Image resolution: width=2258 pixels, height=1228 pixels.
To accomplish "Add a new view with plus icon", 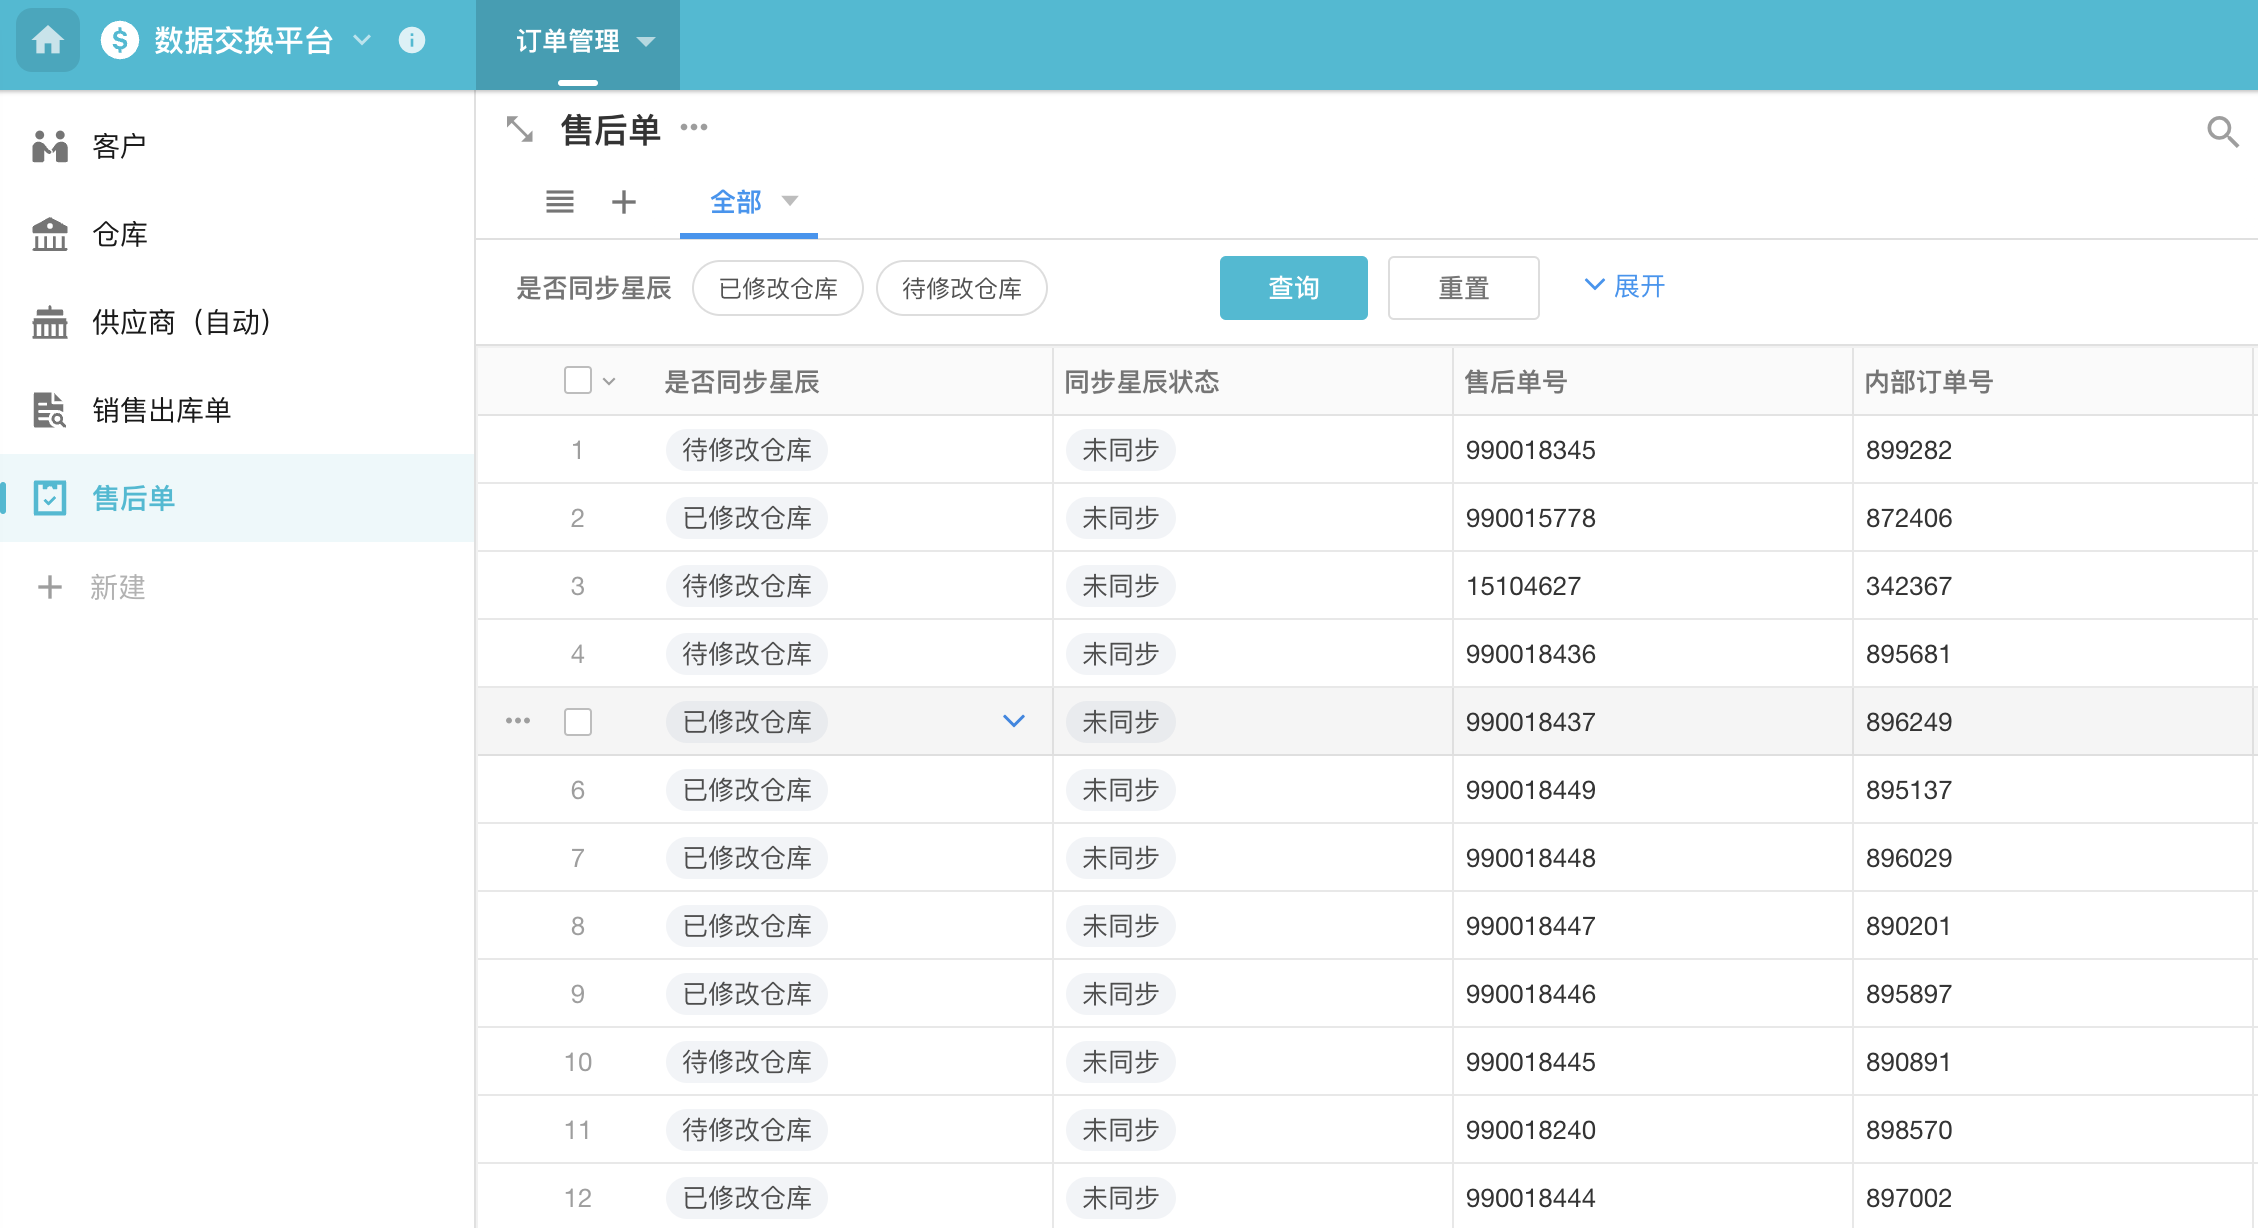I will click(x=624, y=202).
